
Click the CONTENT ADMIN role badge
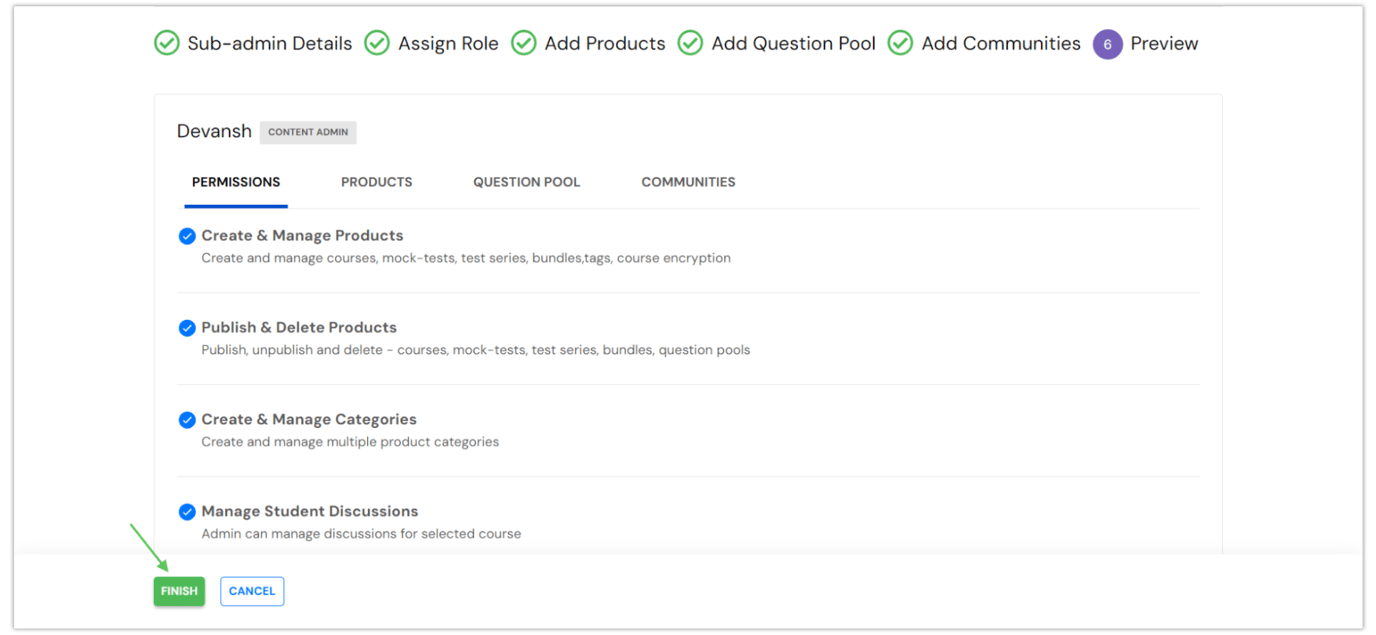(x=308, y=132)
